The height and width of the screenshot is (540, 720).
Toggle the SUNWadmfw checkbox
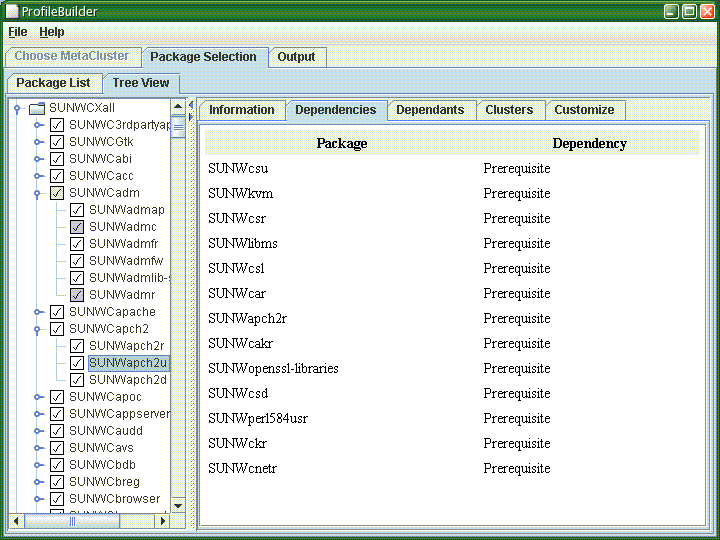coord(77,261)
